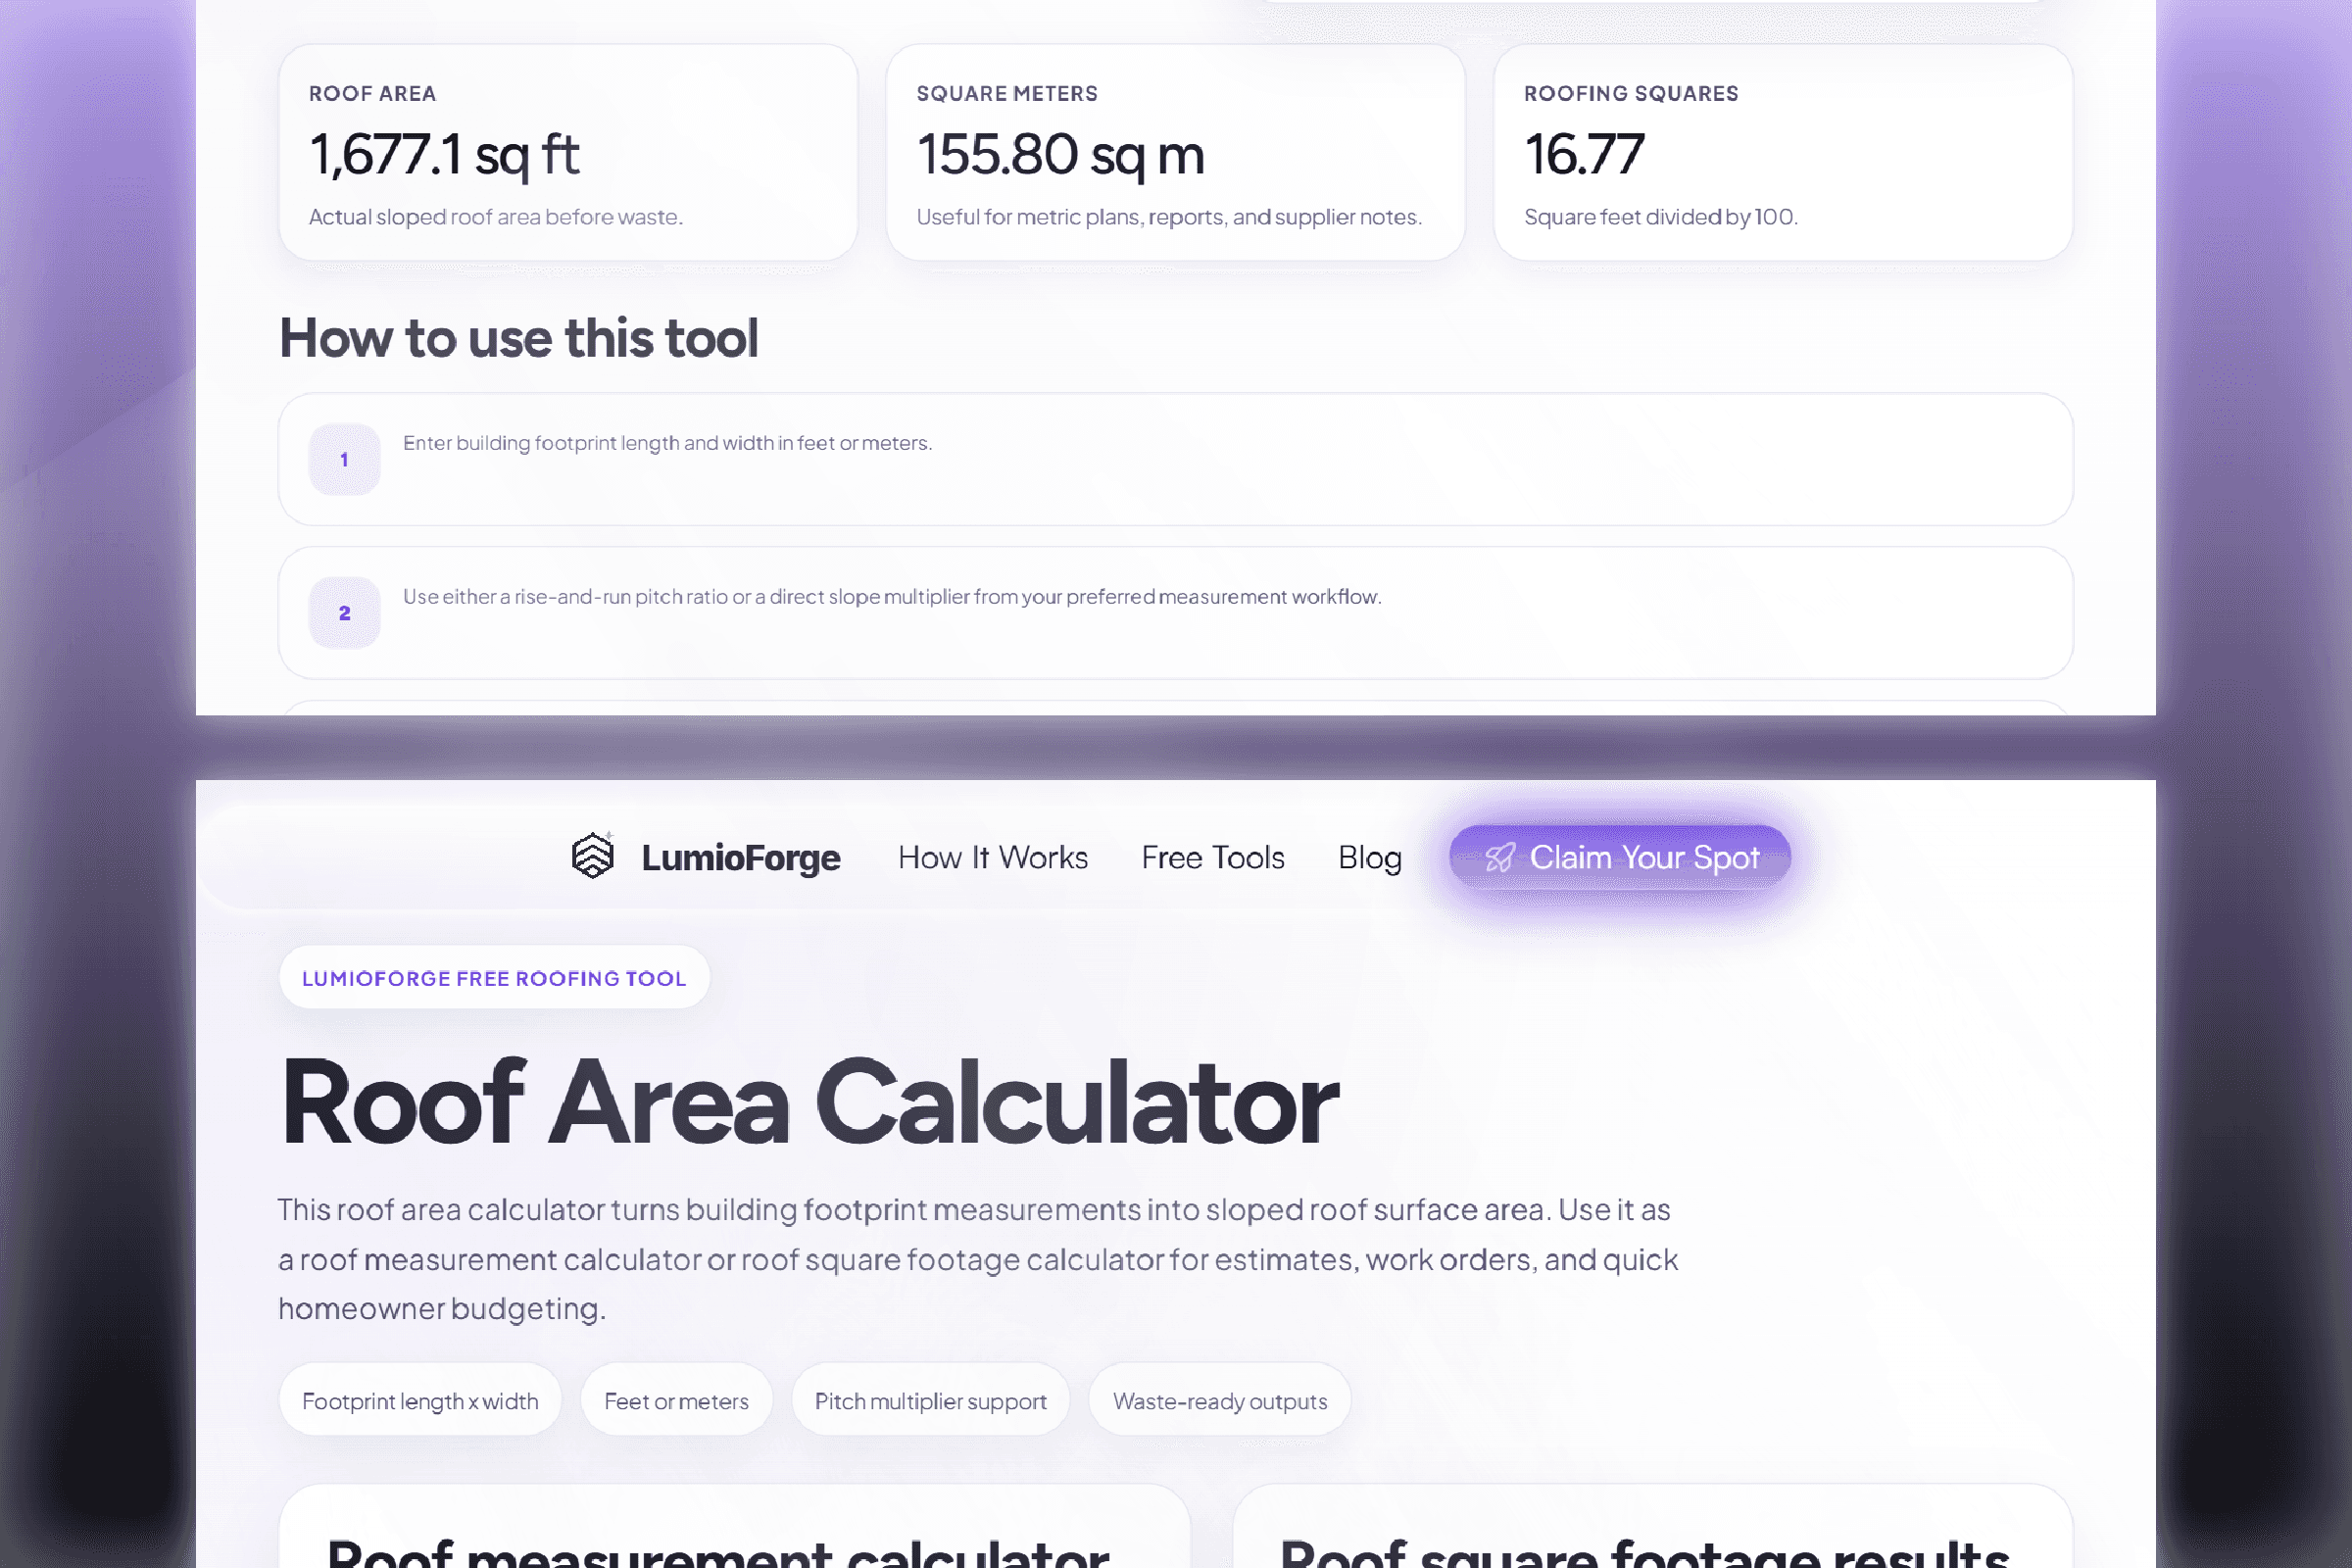The width and height of the screenshot is (2352, 1568).
Task: Click the How to use this tool heading
Action: point(518,338)
